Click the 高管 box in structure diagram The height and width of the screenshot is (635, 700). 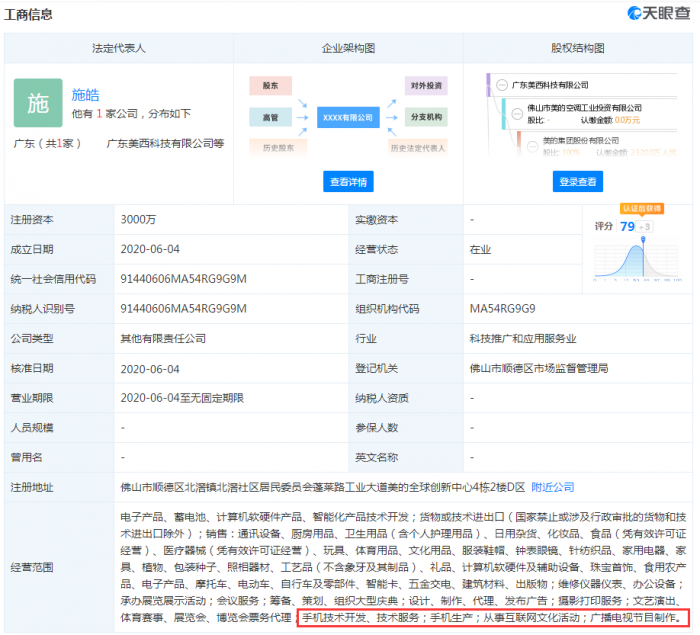tap(270, 117)
